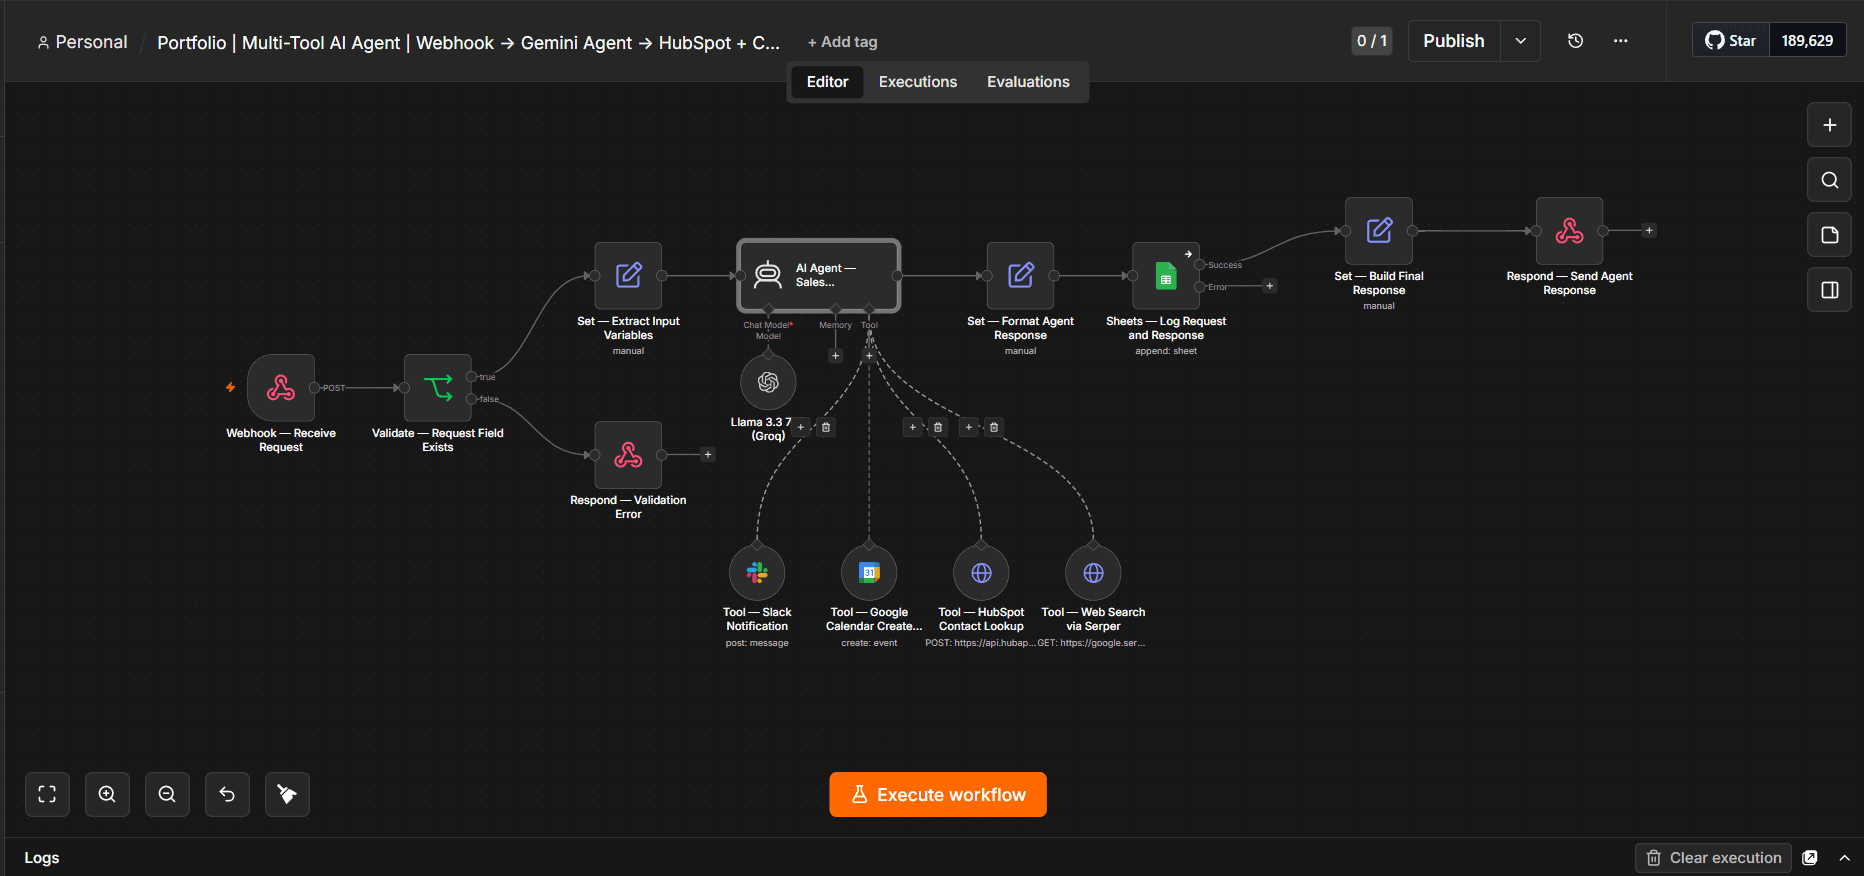Expand the Logs panel with chevron
This screenshot has height=876, width=1864.
pyautogui.click(x=1845, y=858)
